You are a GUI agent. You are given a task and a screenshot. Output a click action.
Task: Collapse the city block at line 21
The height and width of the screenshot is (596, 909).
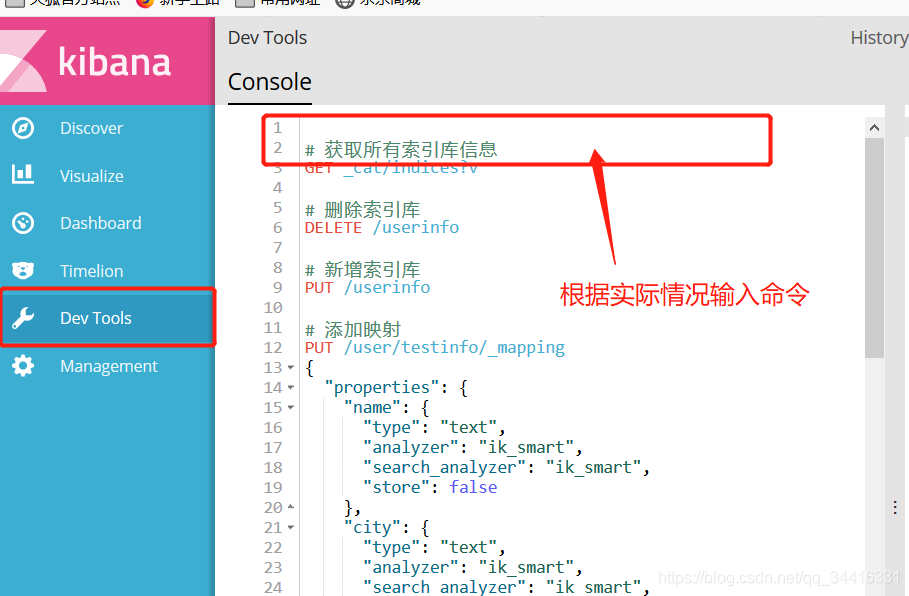[291, 528]
